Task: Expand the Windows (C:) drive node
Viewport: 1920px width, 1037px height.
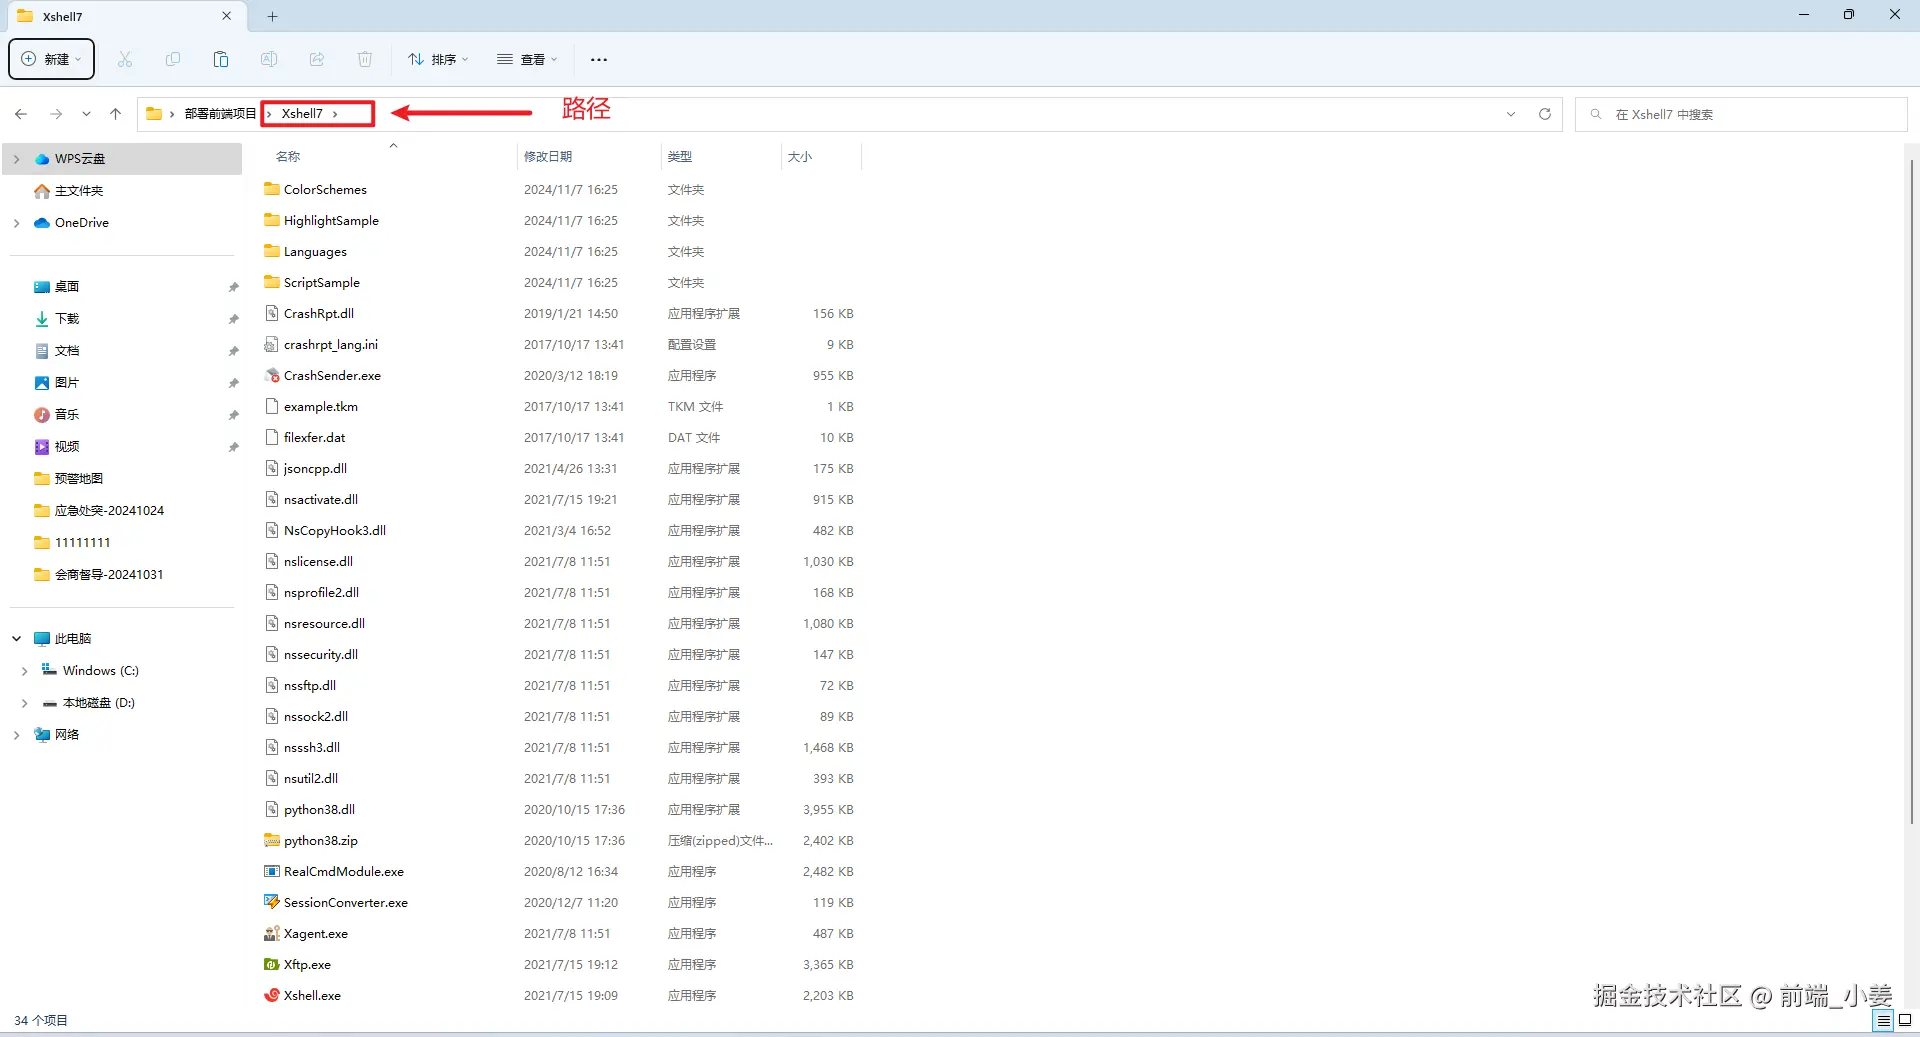Action: point(24,671)
